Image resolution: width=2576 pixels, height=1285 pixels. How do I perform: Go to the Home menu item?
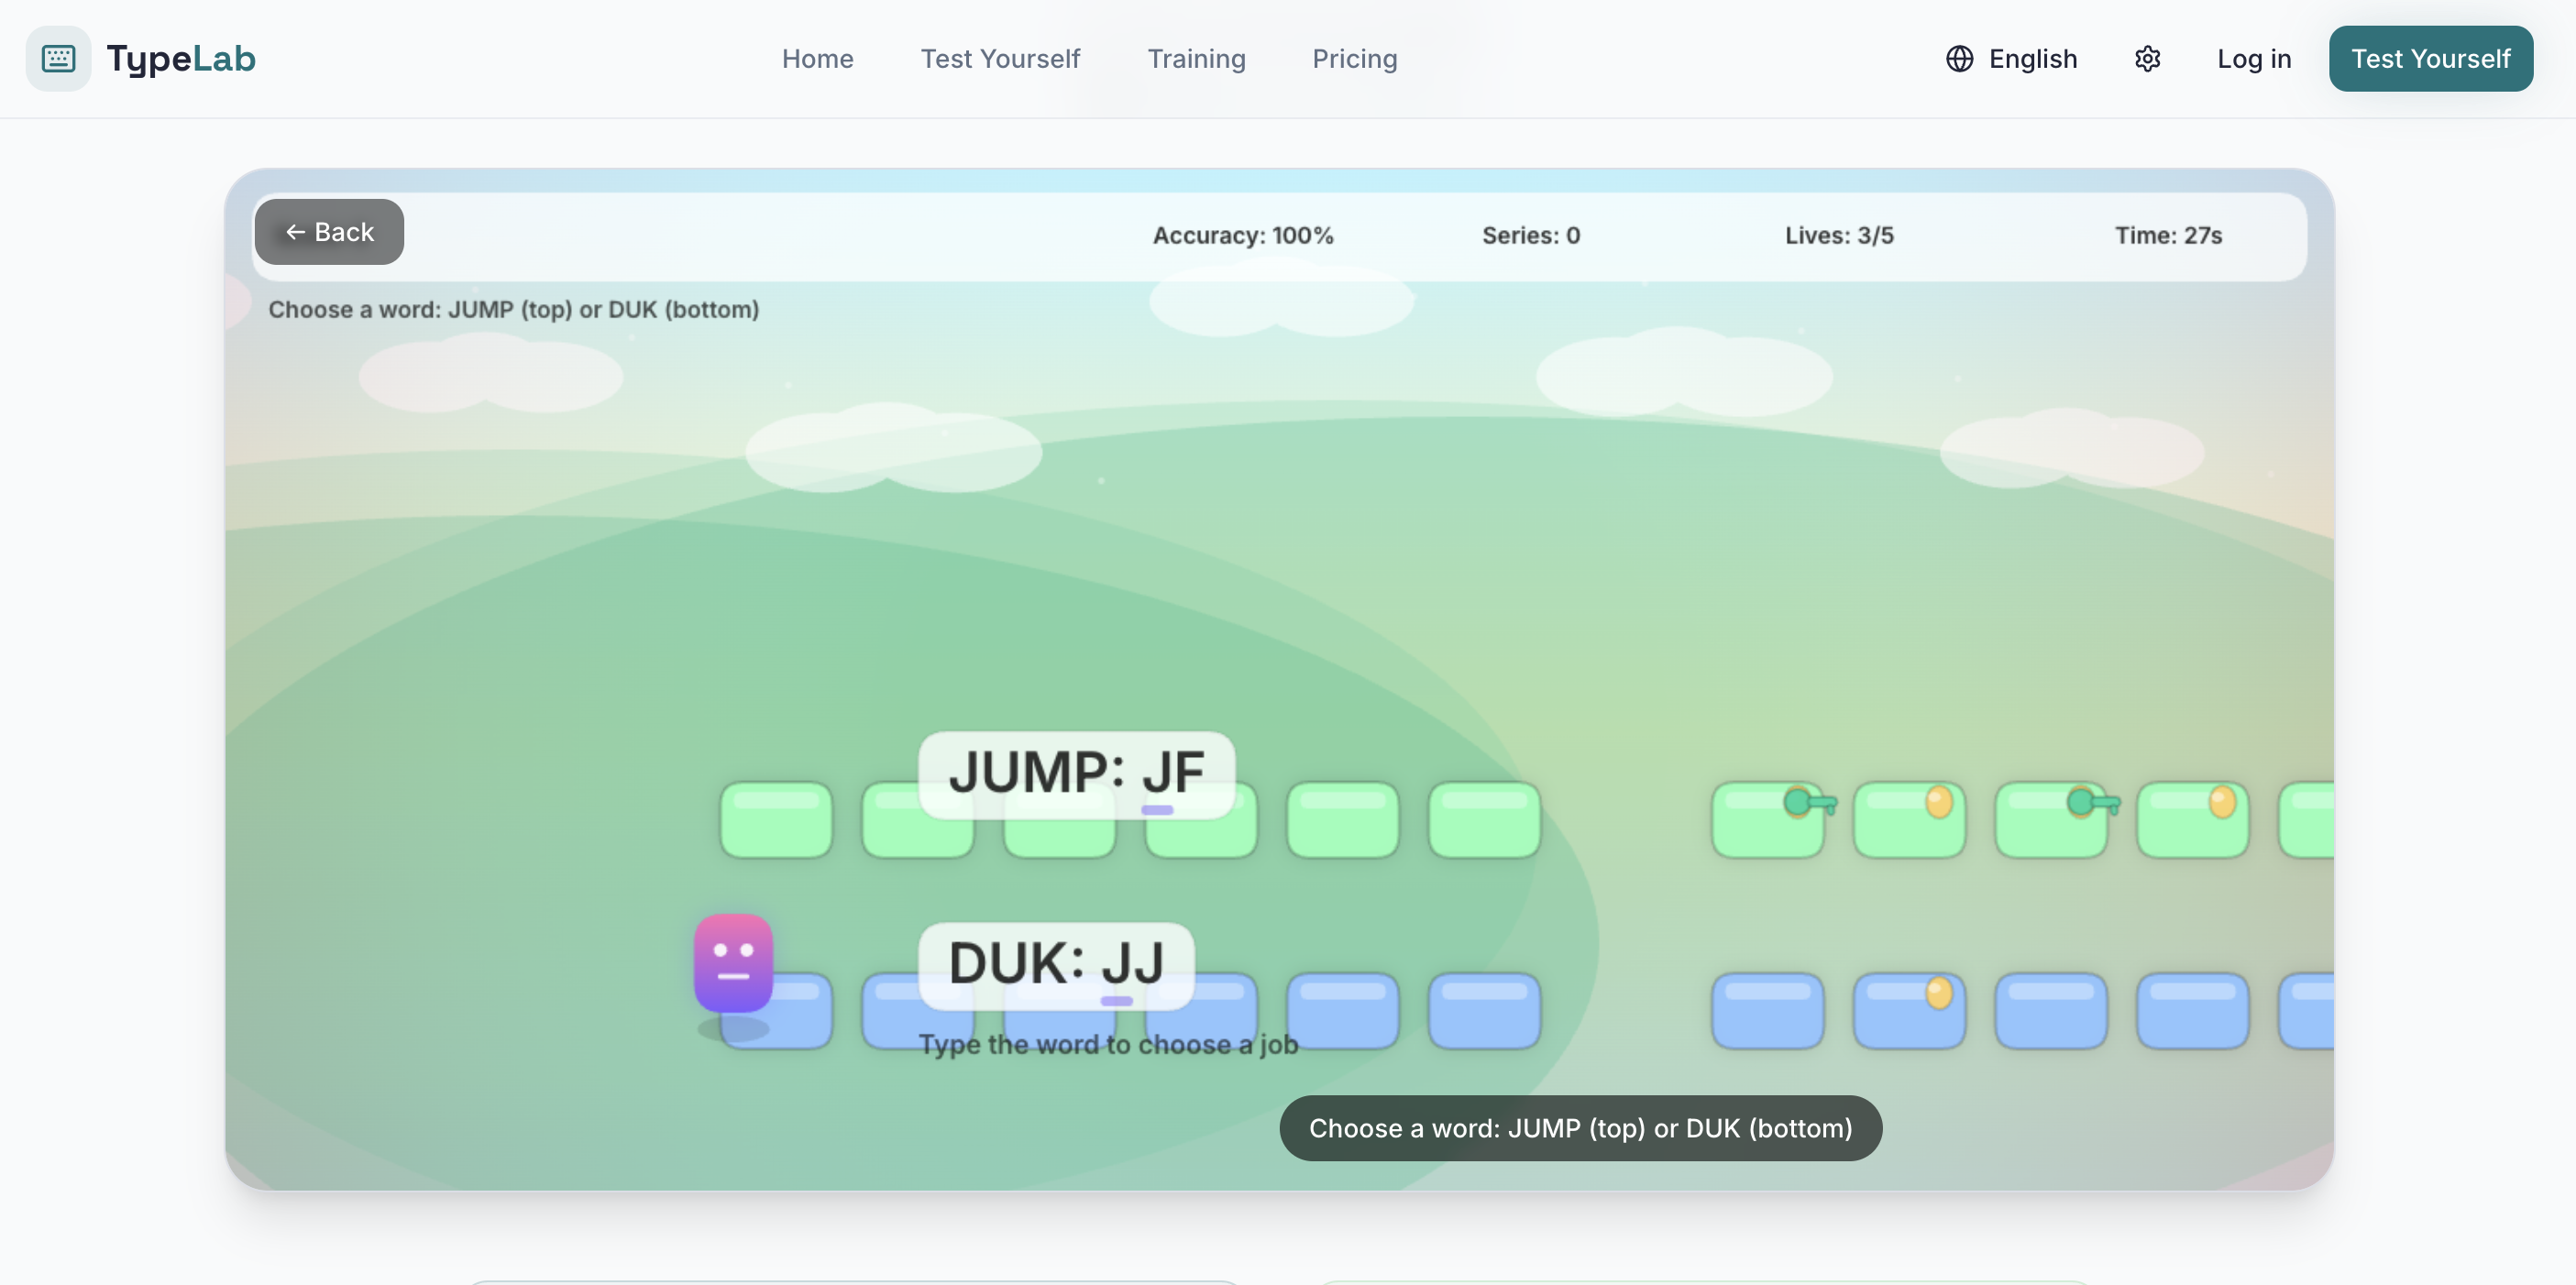coord(817,59)
